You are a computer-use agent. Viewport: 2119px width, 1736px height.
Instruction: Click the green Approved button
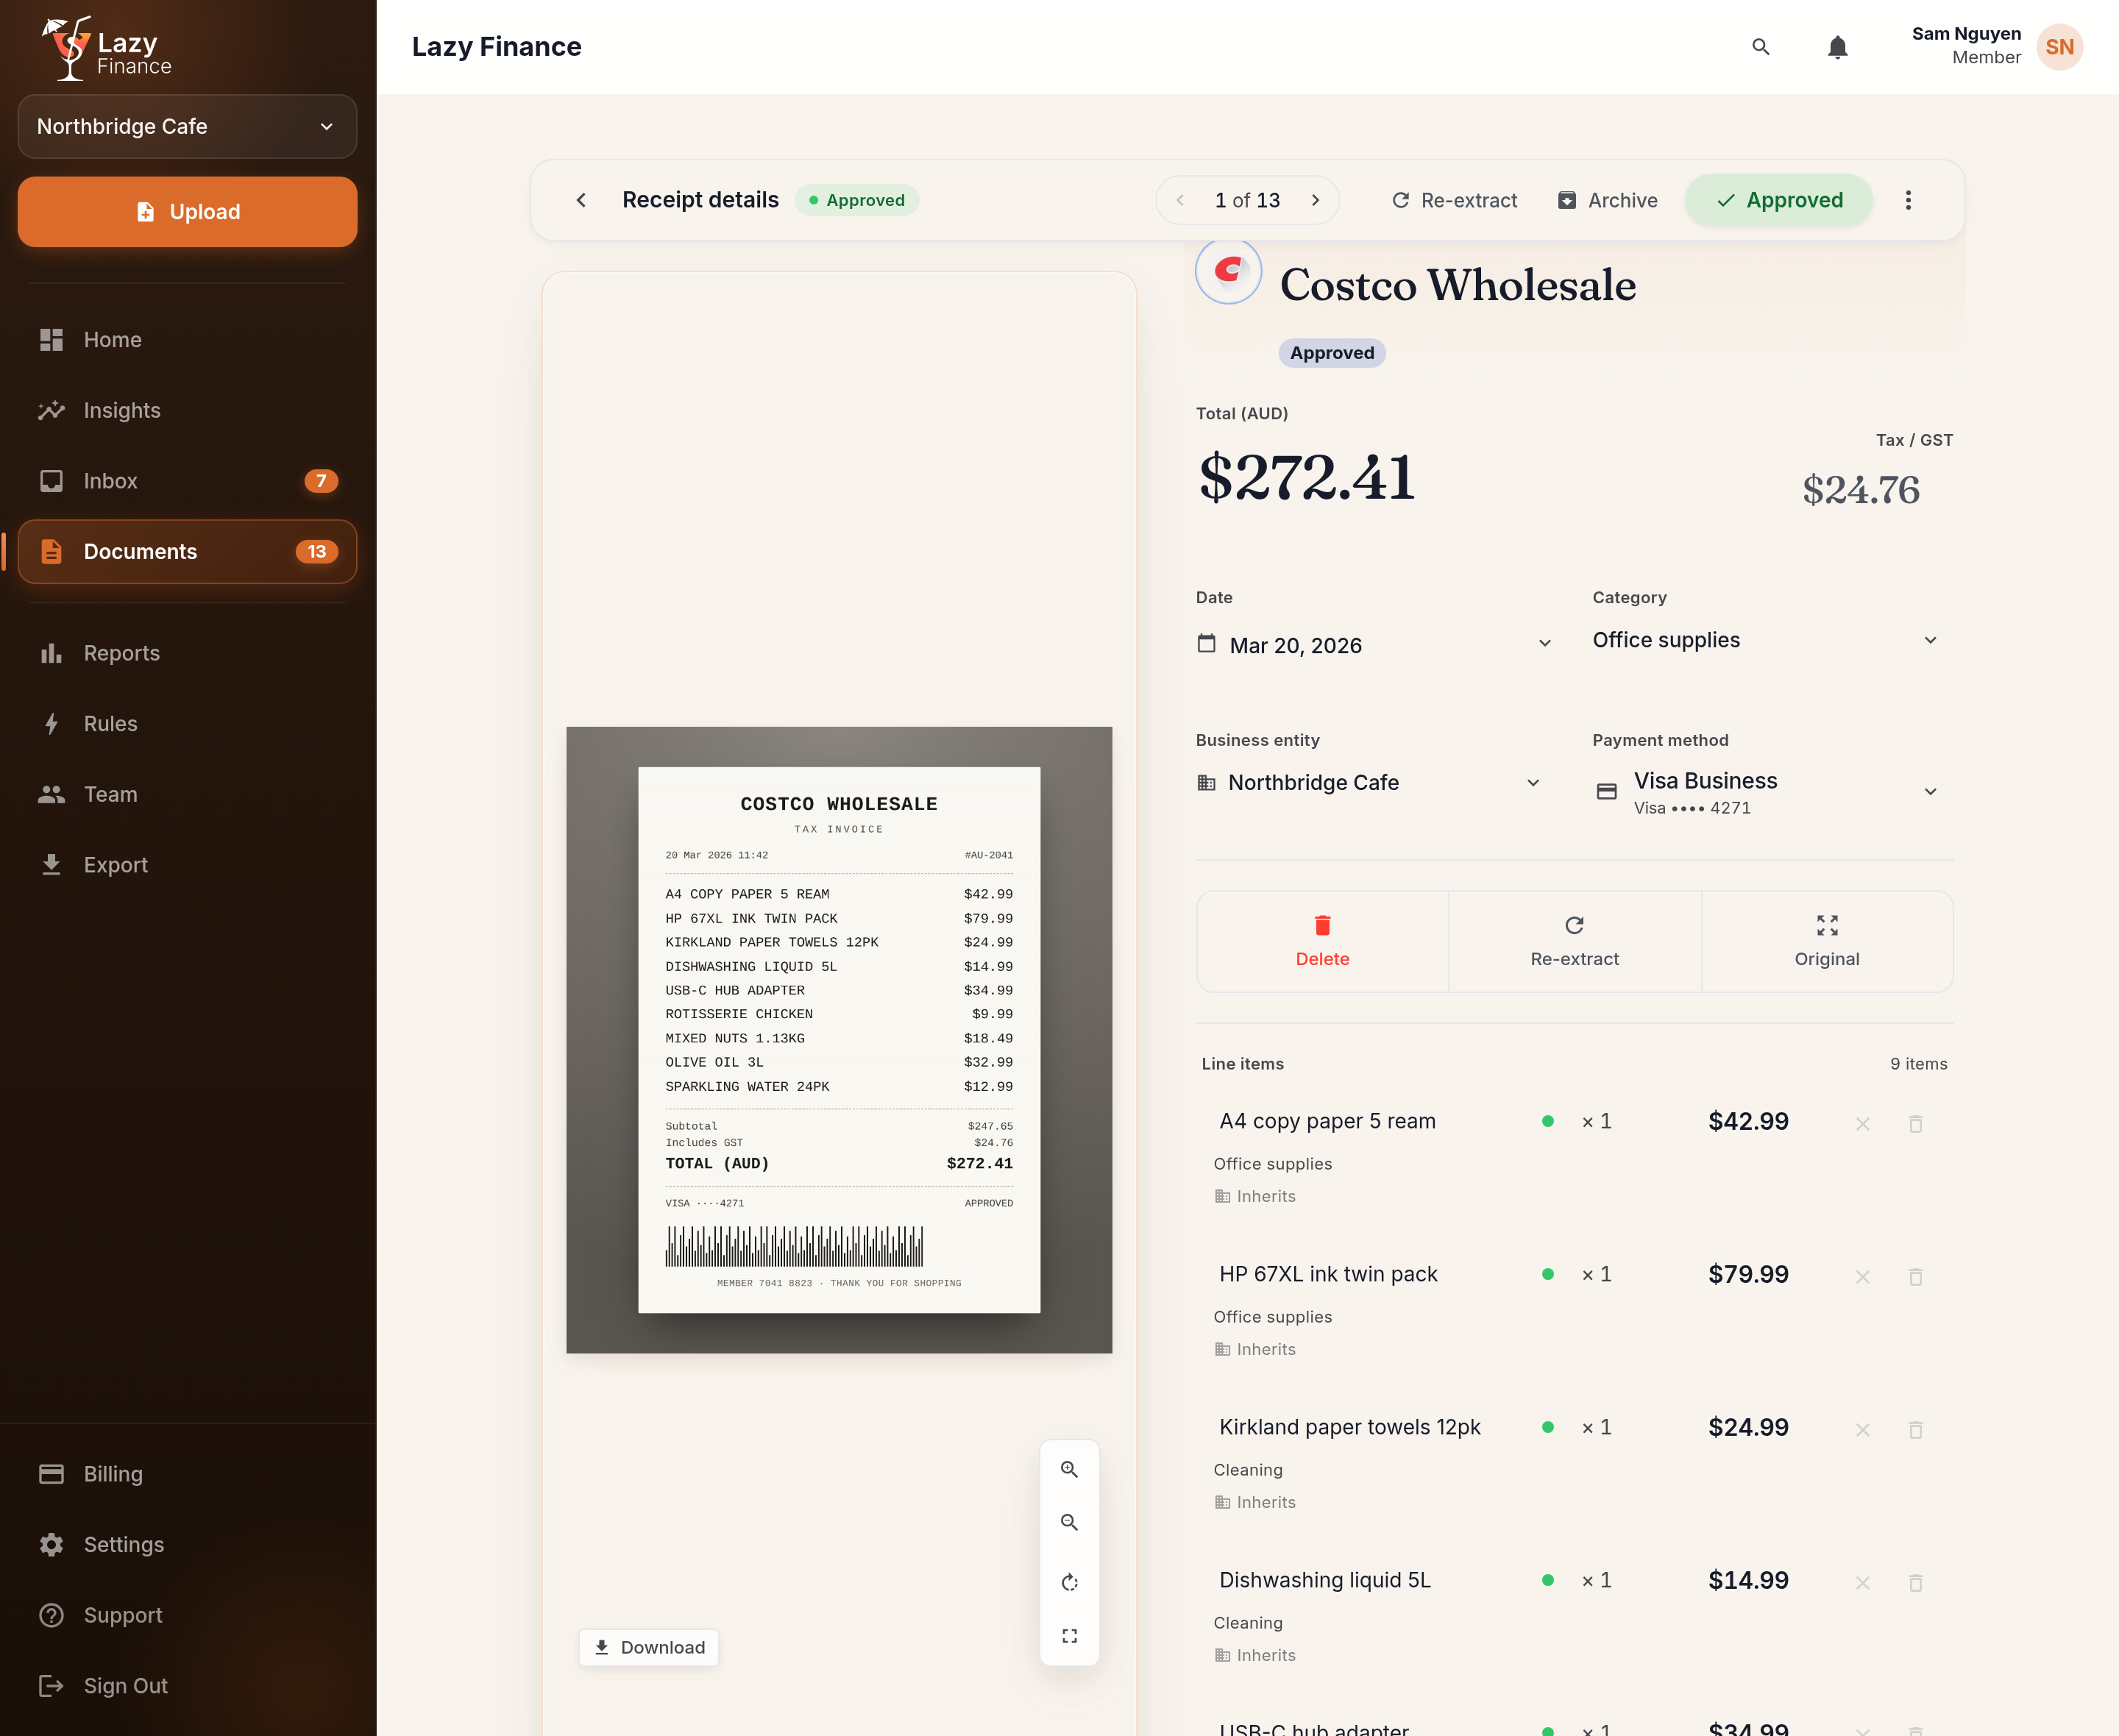click(x=1778, y=200)
